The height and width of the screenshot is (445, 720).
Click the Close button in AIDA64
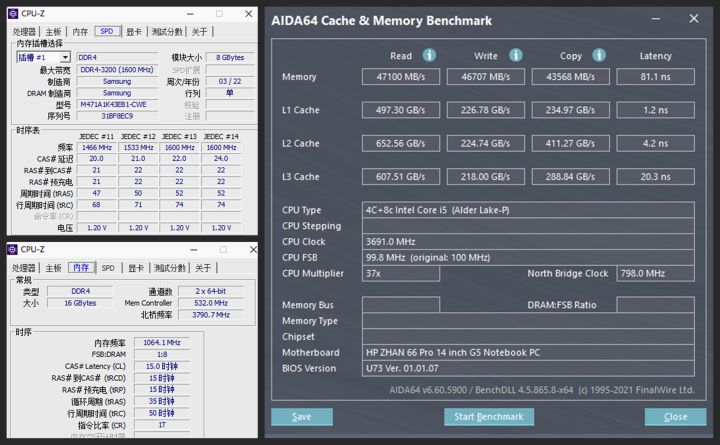pos(675,417)
